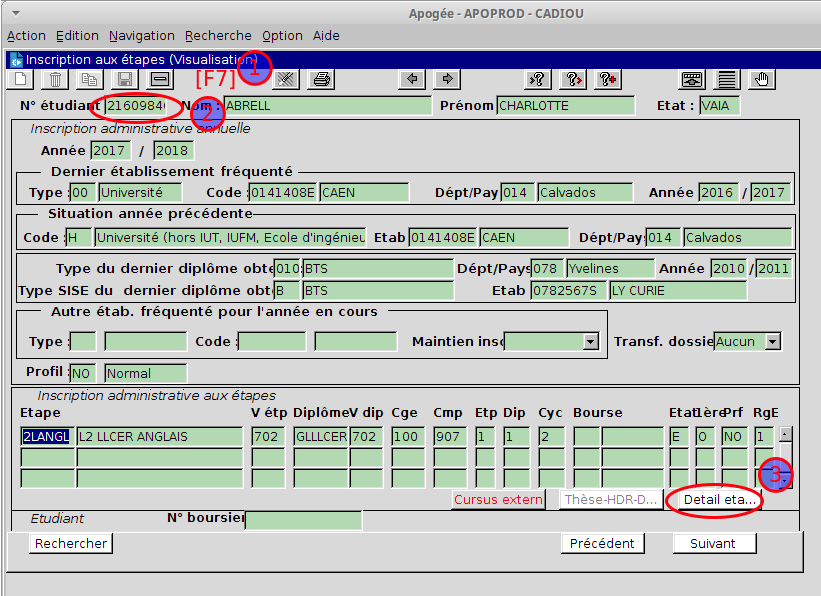This screenshot has height=596, width=821.
Task: Click the trash delete icon
Action: click(55, 79)
